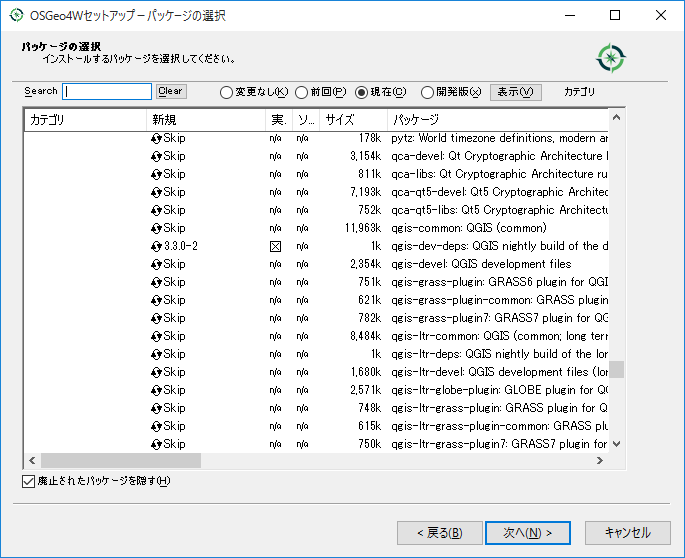This screenshot has height=558, width=685.
Task: Click the cycle icon for qgis-dev-deps 3.3.0-2
Action: 157,246
